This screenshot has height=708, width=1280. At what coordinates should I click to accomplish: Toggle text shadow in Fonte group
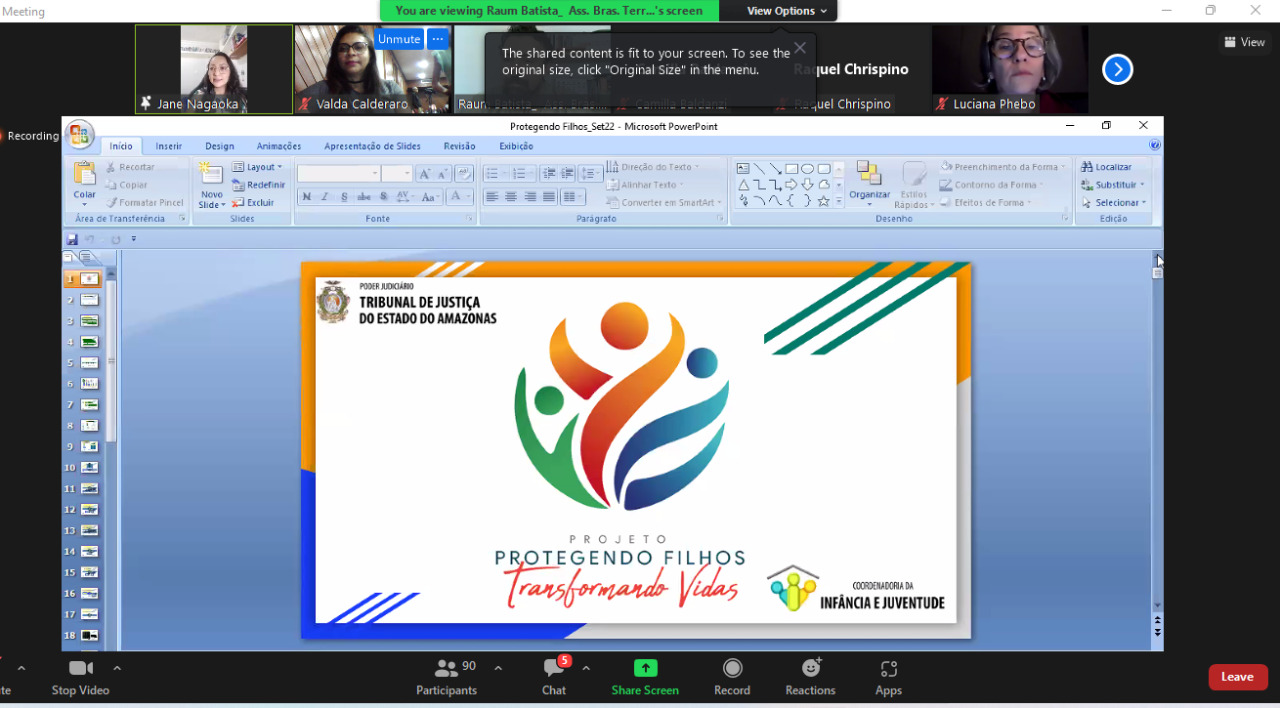[382, 197]
